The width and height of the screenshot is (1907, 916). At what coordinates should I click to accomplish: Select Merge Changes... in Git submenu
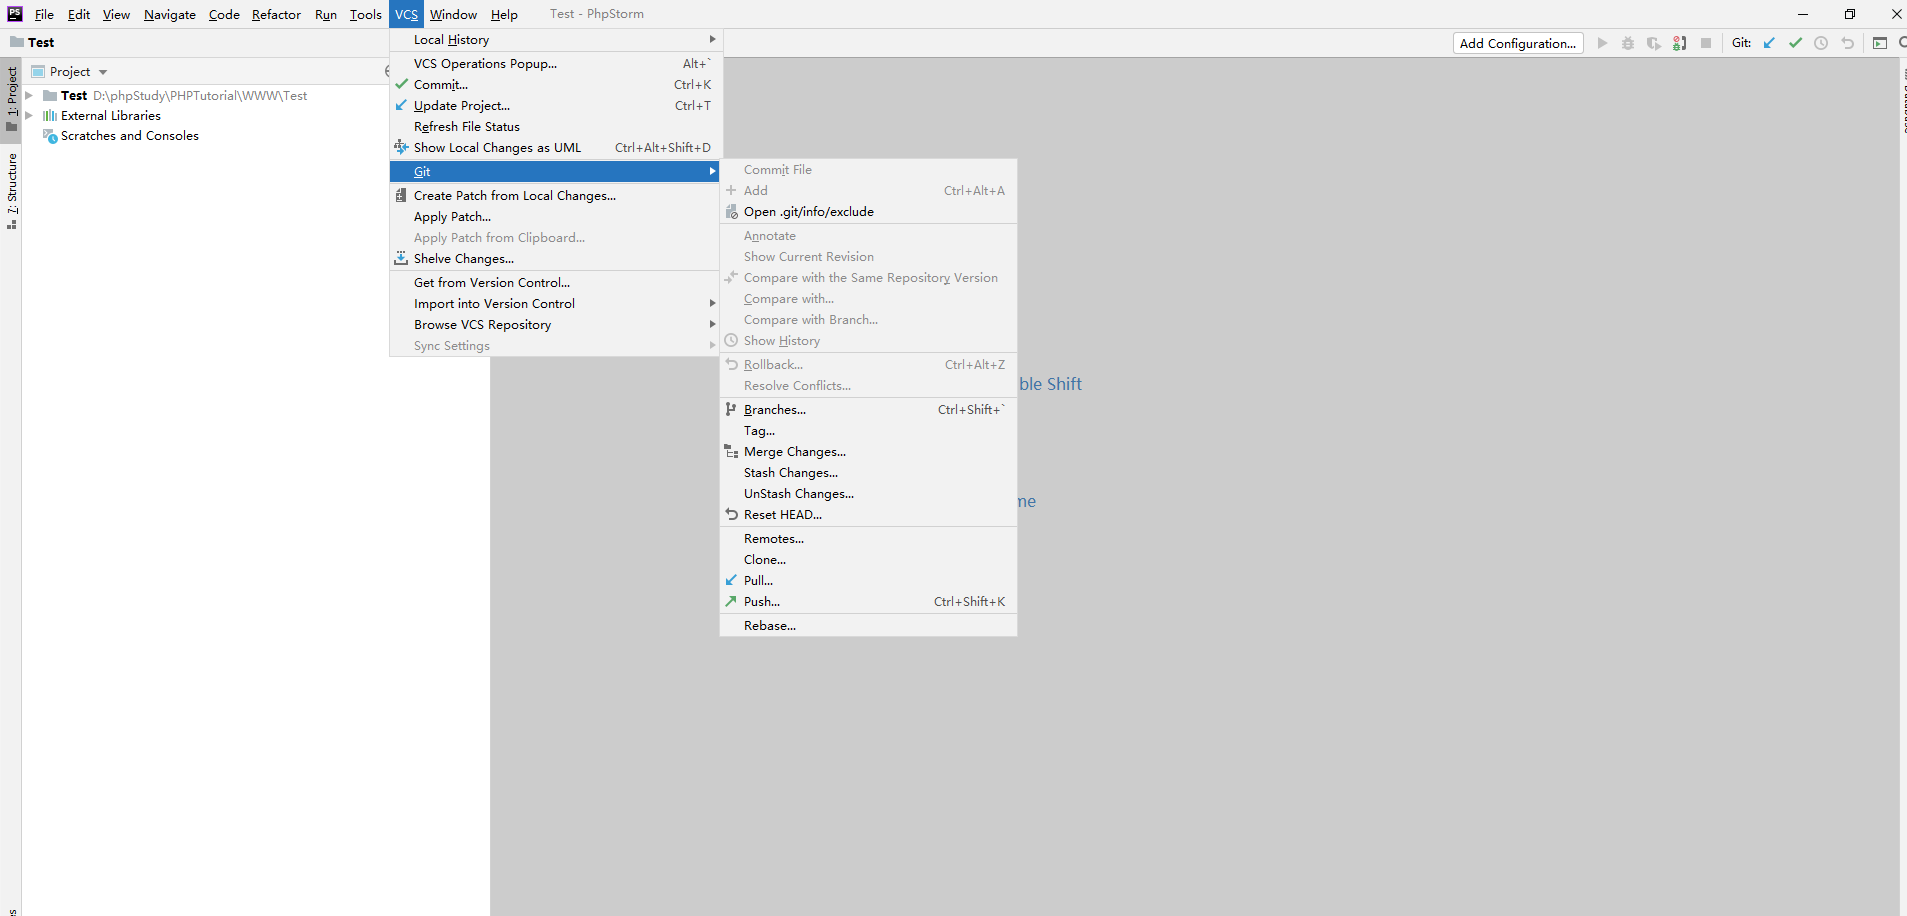tap(868, 452)
